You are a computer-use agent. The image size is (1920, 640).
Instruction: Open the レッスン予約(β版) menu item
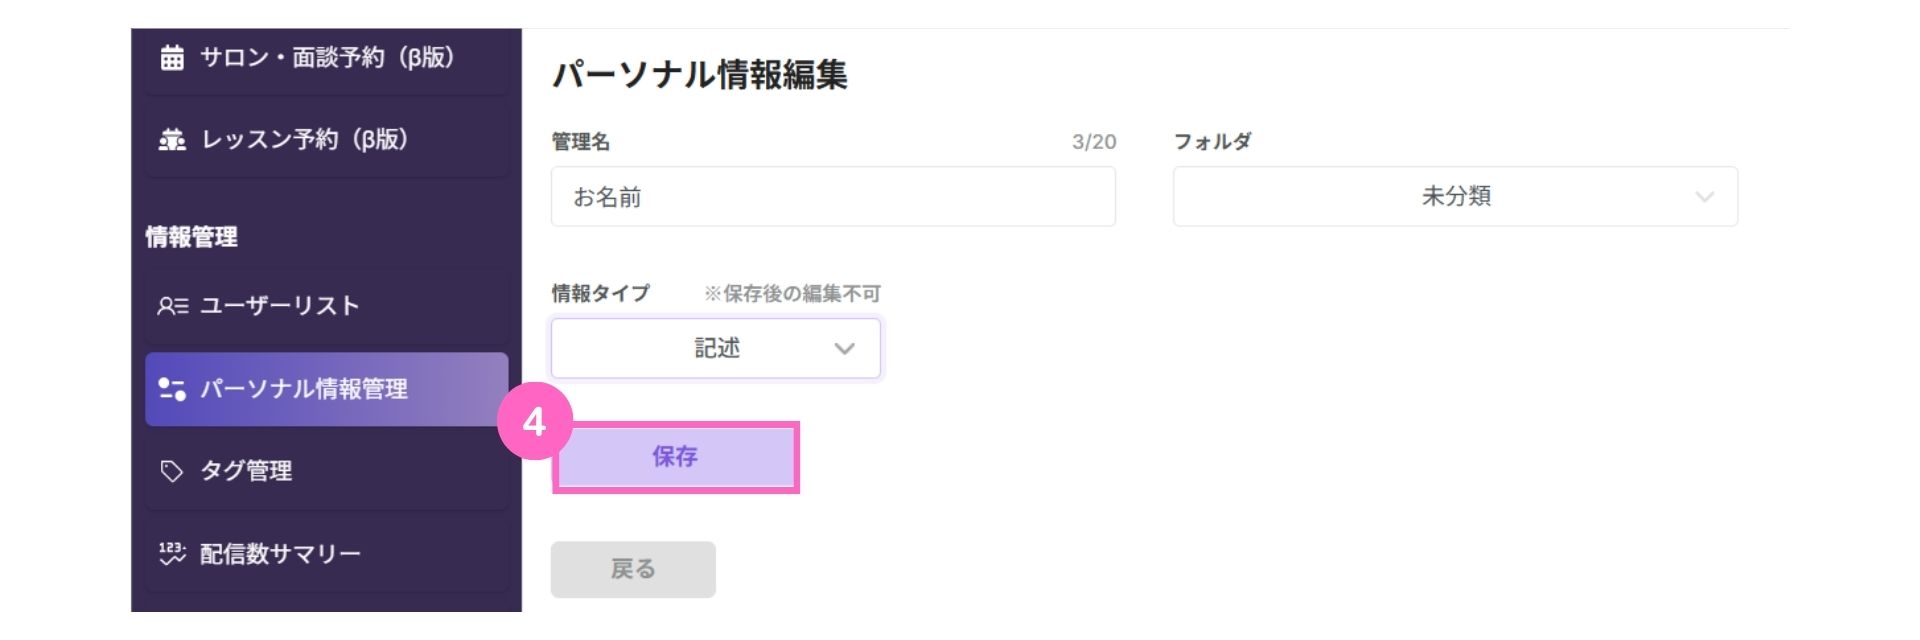tap(327, 140)
